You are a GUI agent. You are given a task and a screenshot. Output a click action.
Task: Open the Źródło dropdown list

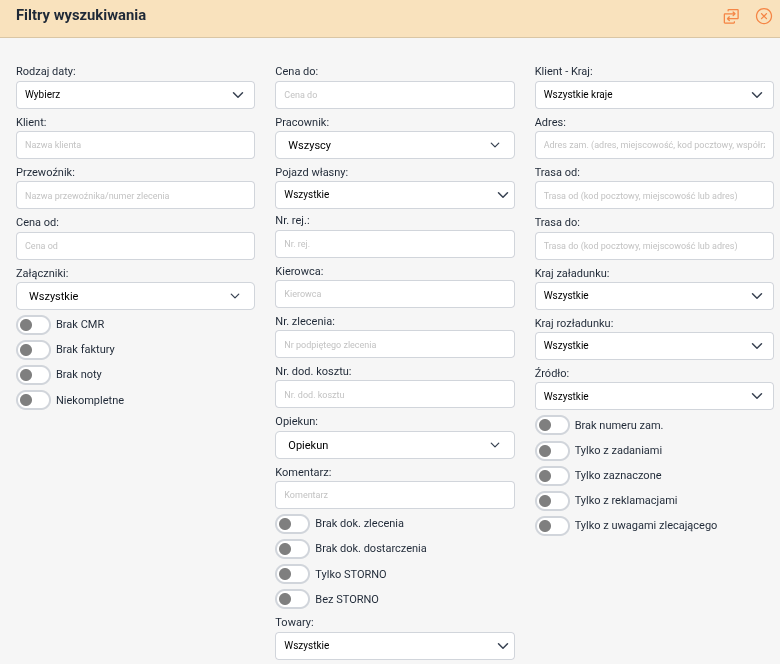pyautogui.click(x=654, y=396)
